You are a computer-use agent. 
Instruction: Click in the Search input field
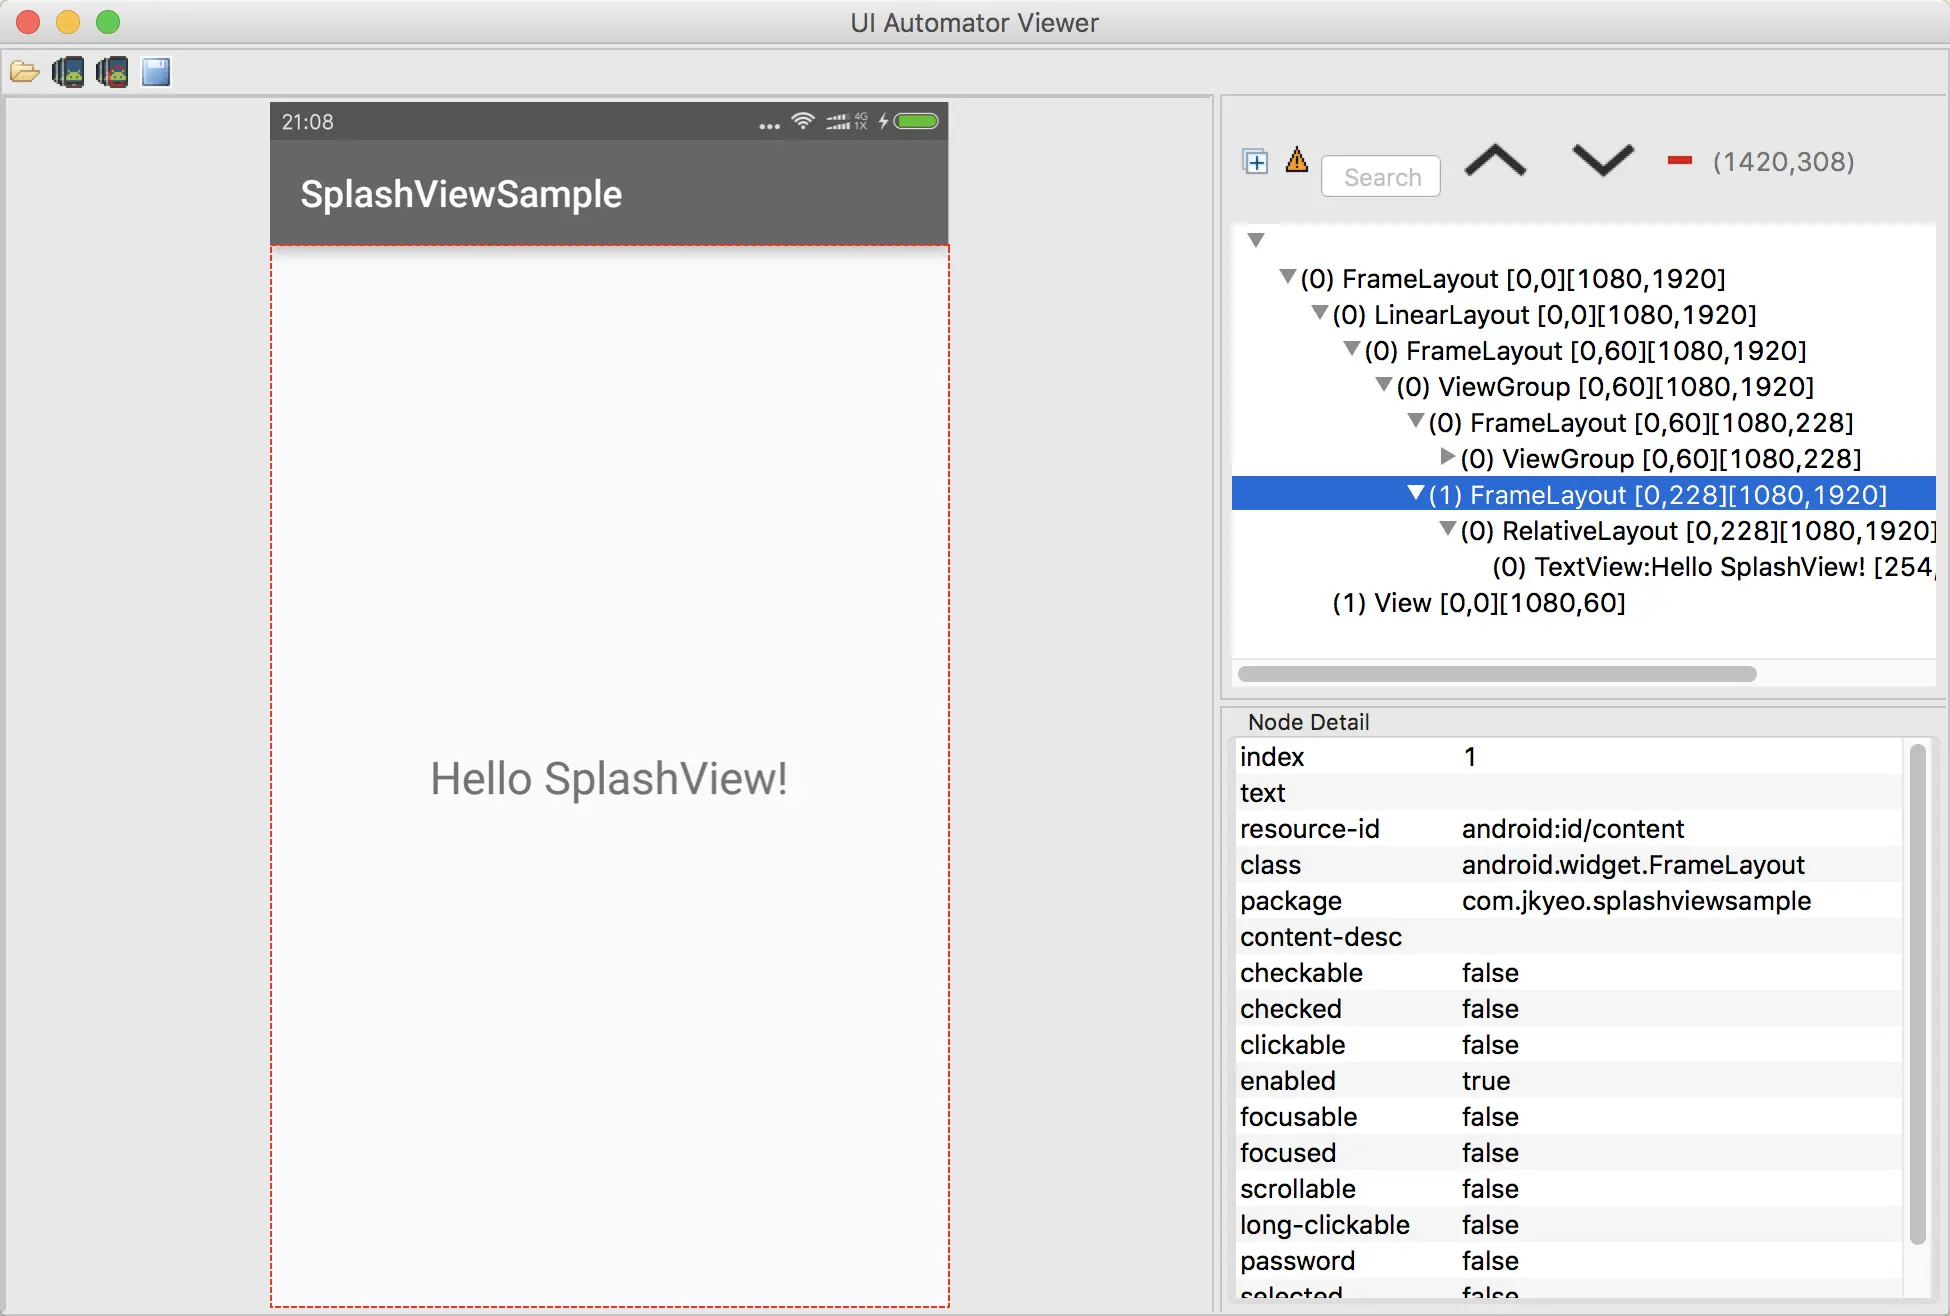click(1381, 177)
